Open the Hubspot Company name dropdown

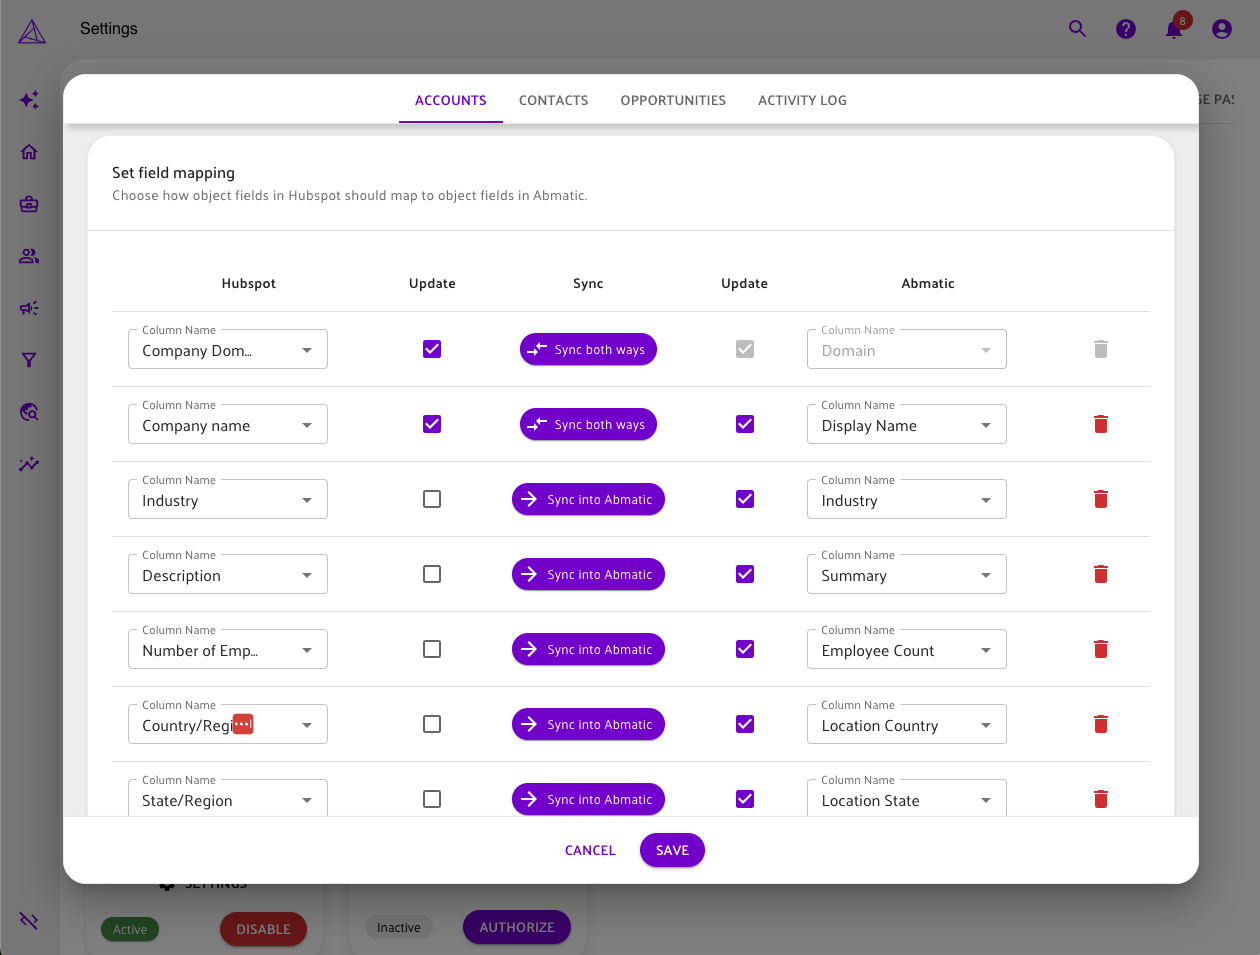228,425
